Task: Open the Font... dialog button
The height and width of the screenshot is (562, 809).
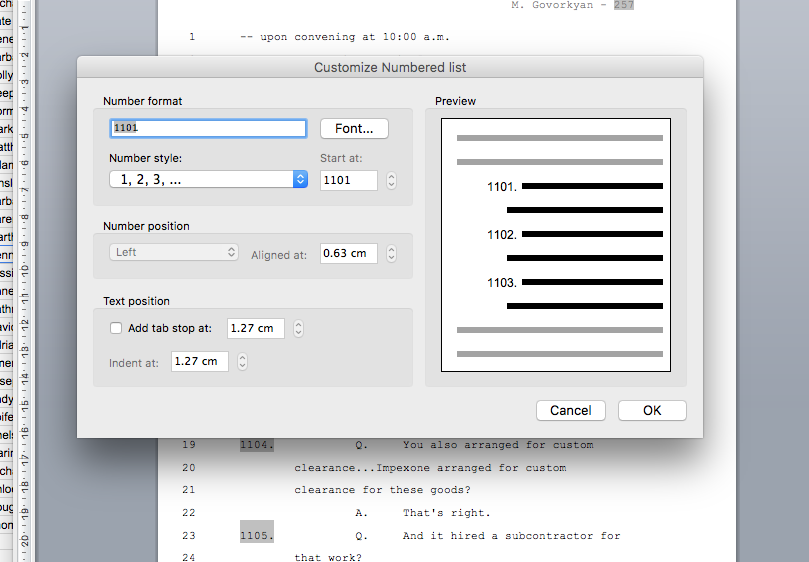Action: [354, 129]
